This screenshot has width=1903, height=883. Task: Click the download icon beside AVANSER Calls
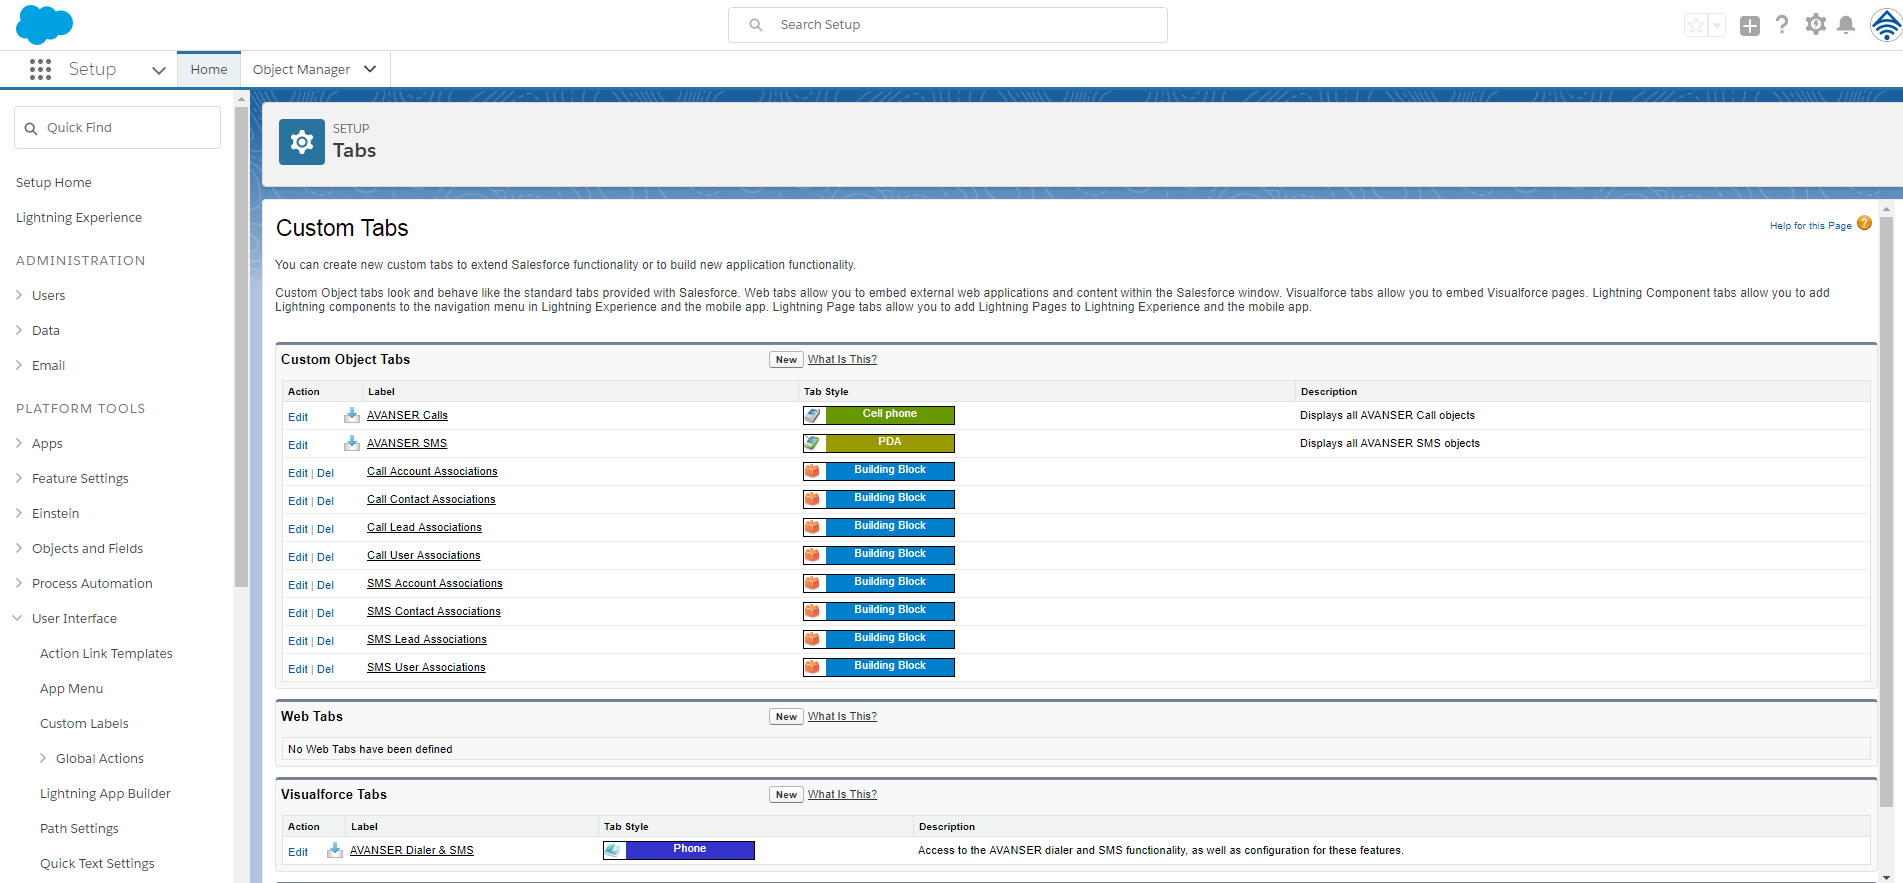(x=352, y=415)
